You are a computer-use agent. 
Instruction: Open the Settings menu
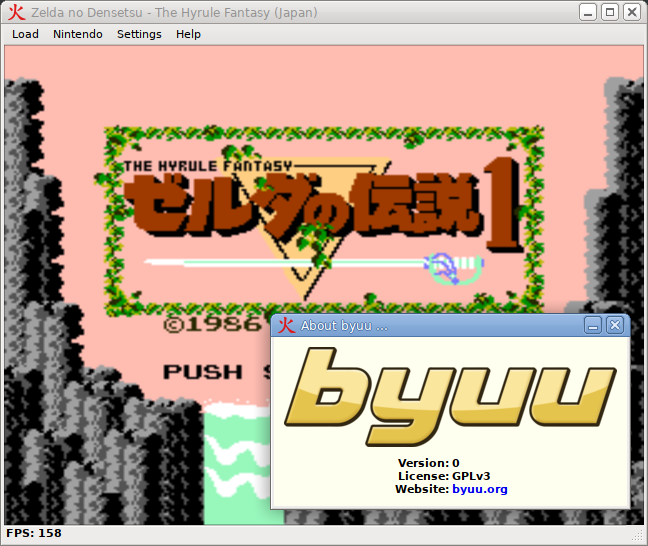click(x=139, y=34)
